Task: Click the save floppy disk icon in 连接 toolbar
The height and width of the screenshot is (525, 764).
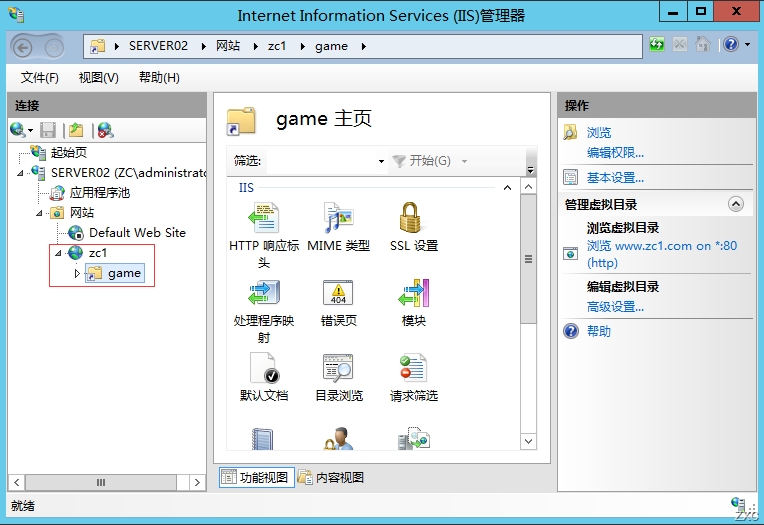Action: click(48, 130)
